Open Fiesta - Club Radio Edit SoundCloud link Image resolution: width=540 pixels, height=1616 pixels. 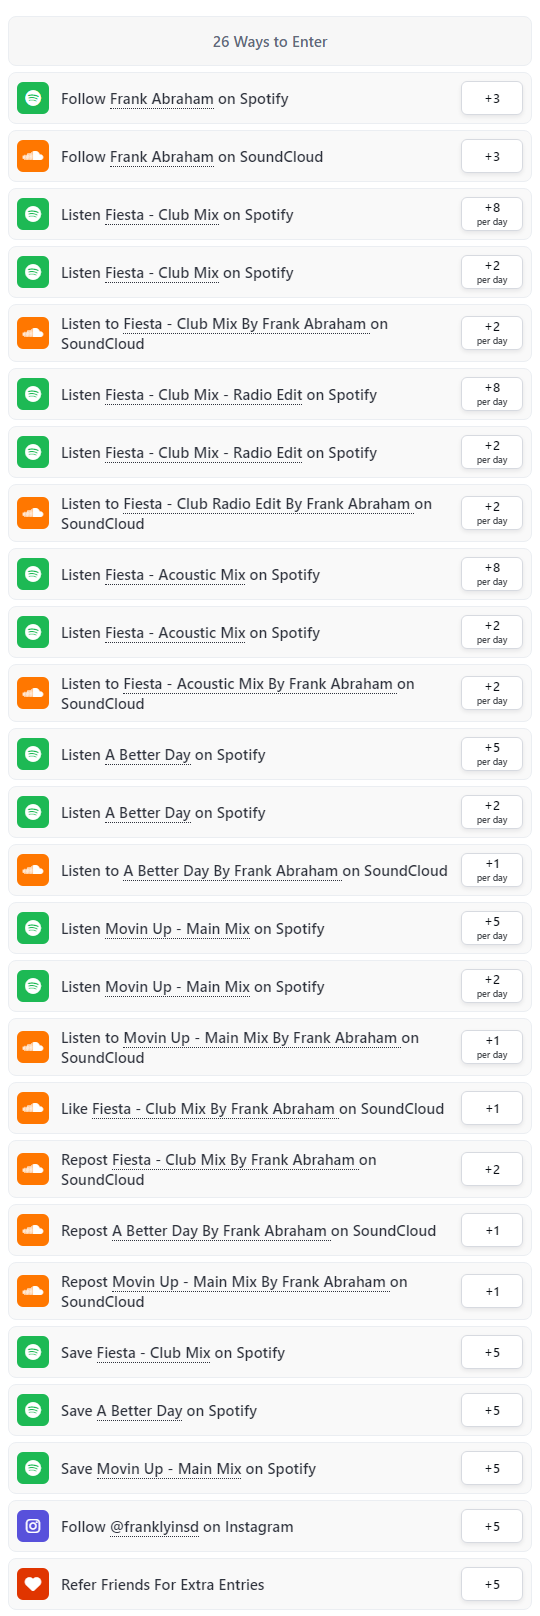[x=267, y=504]
